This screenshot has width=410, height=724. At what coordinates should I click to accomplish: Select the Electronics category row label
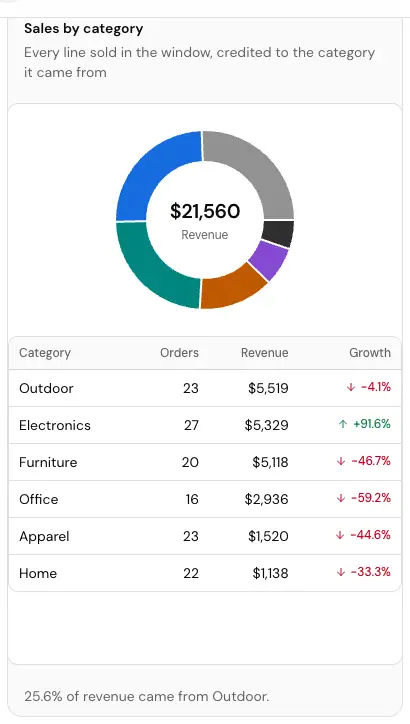55,425
